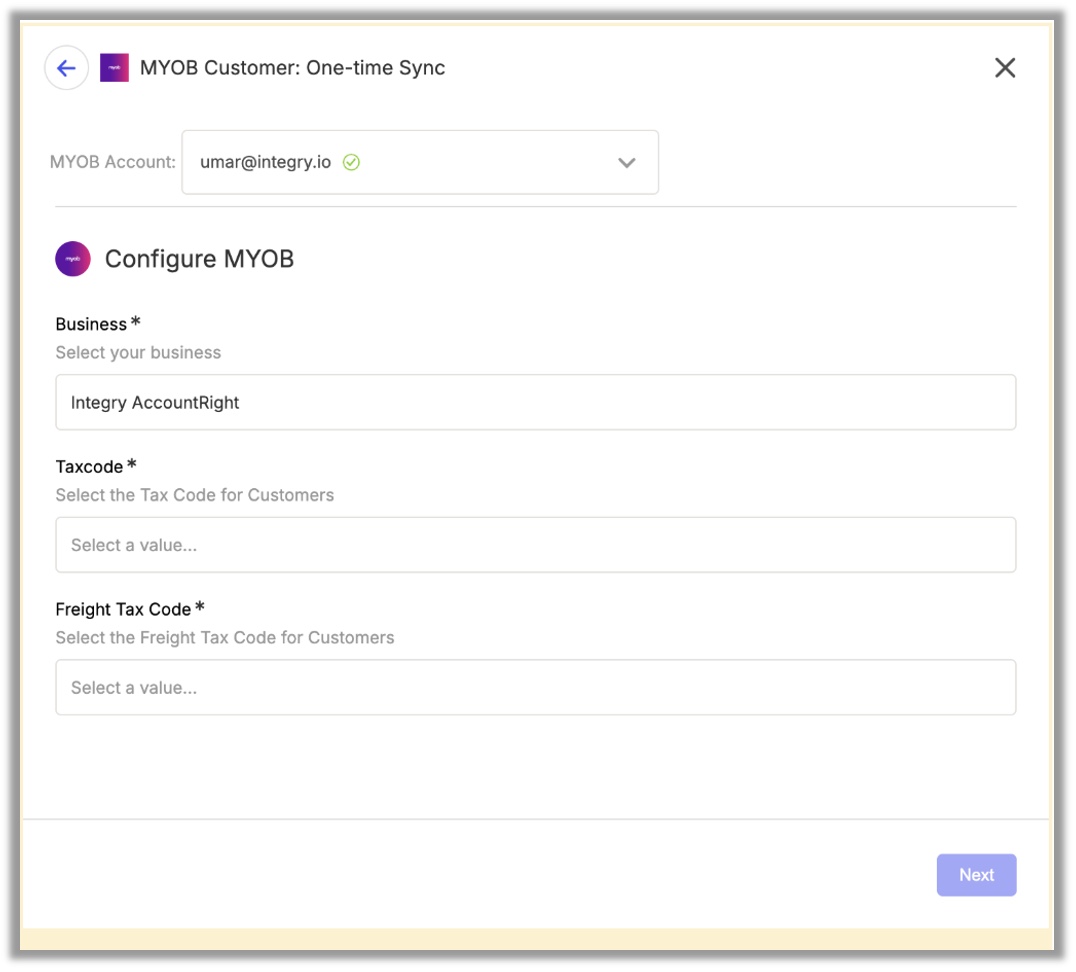Open the Business dropdown showing Integry AccountRight
Screen dimensions: 1076x972
point(535,402)
